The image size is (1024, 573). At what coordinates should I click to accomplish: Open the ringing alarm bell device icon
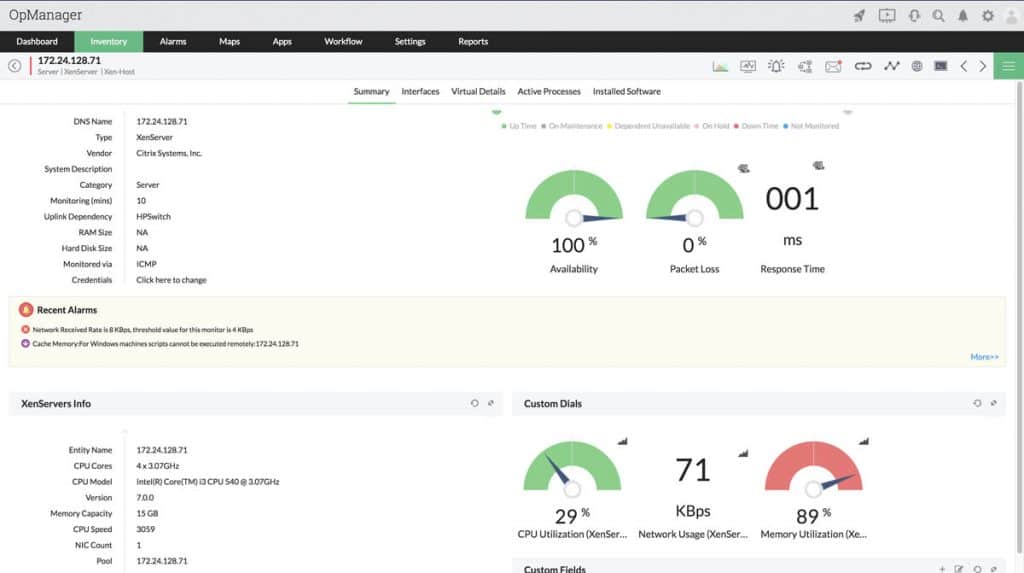(x=776, y=66)
